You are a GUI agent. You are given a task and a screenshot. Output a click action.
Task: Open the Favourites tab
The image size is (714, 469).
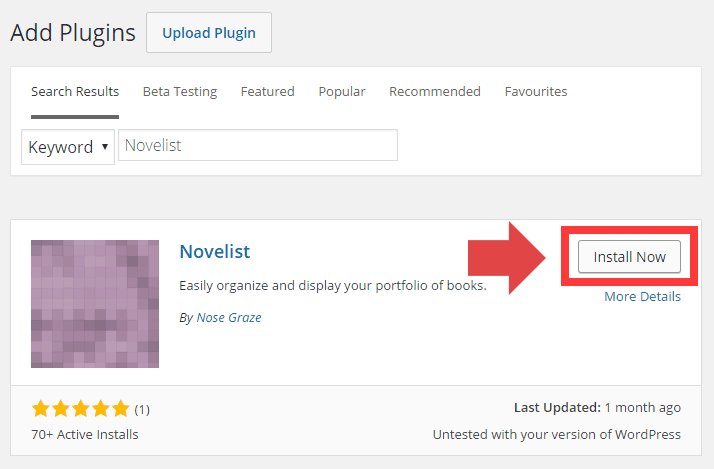tap(536, 91)
